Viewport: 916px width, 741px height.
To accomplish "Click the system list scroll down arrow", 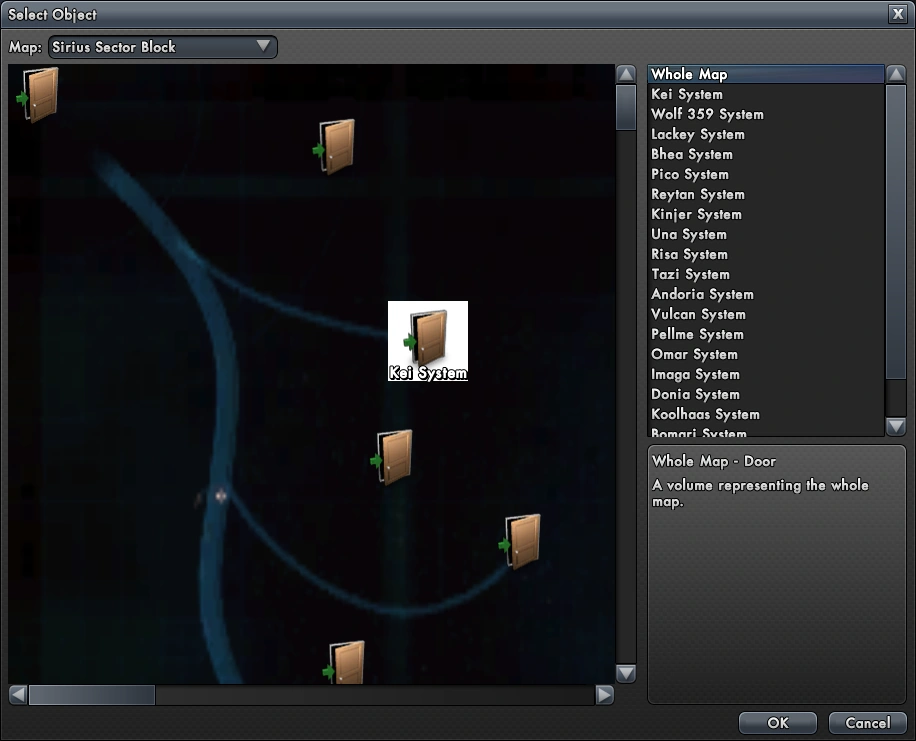I will tap(896, 427).
